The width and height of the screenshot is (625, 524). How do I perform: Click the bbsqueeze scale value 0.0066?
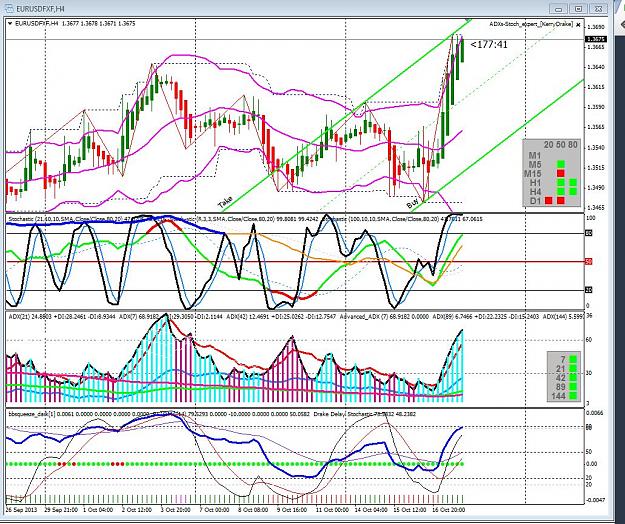594,413
